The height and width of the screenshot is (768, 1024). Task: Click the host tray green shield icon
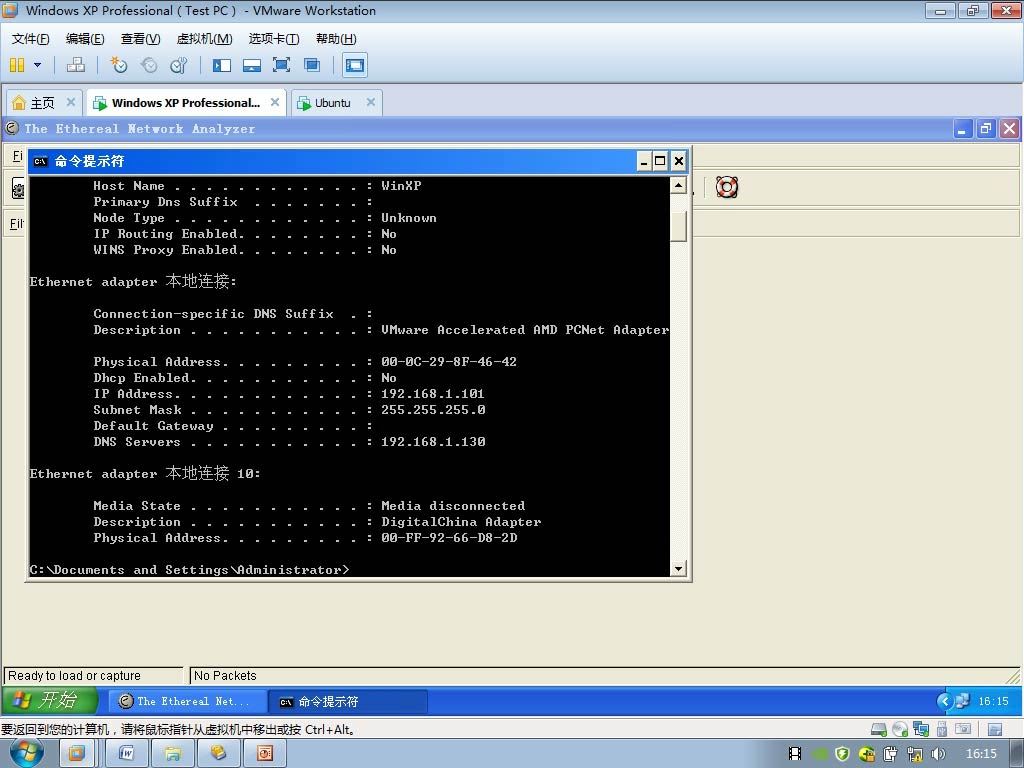click(842, 754)
